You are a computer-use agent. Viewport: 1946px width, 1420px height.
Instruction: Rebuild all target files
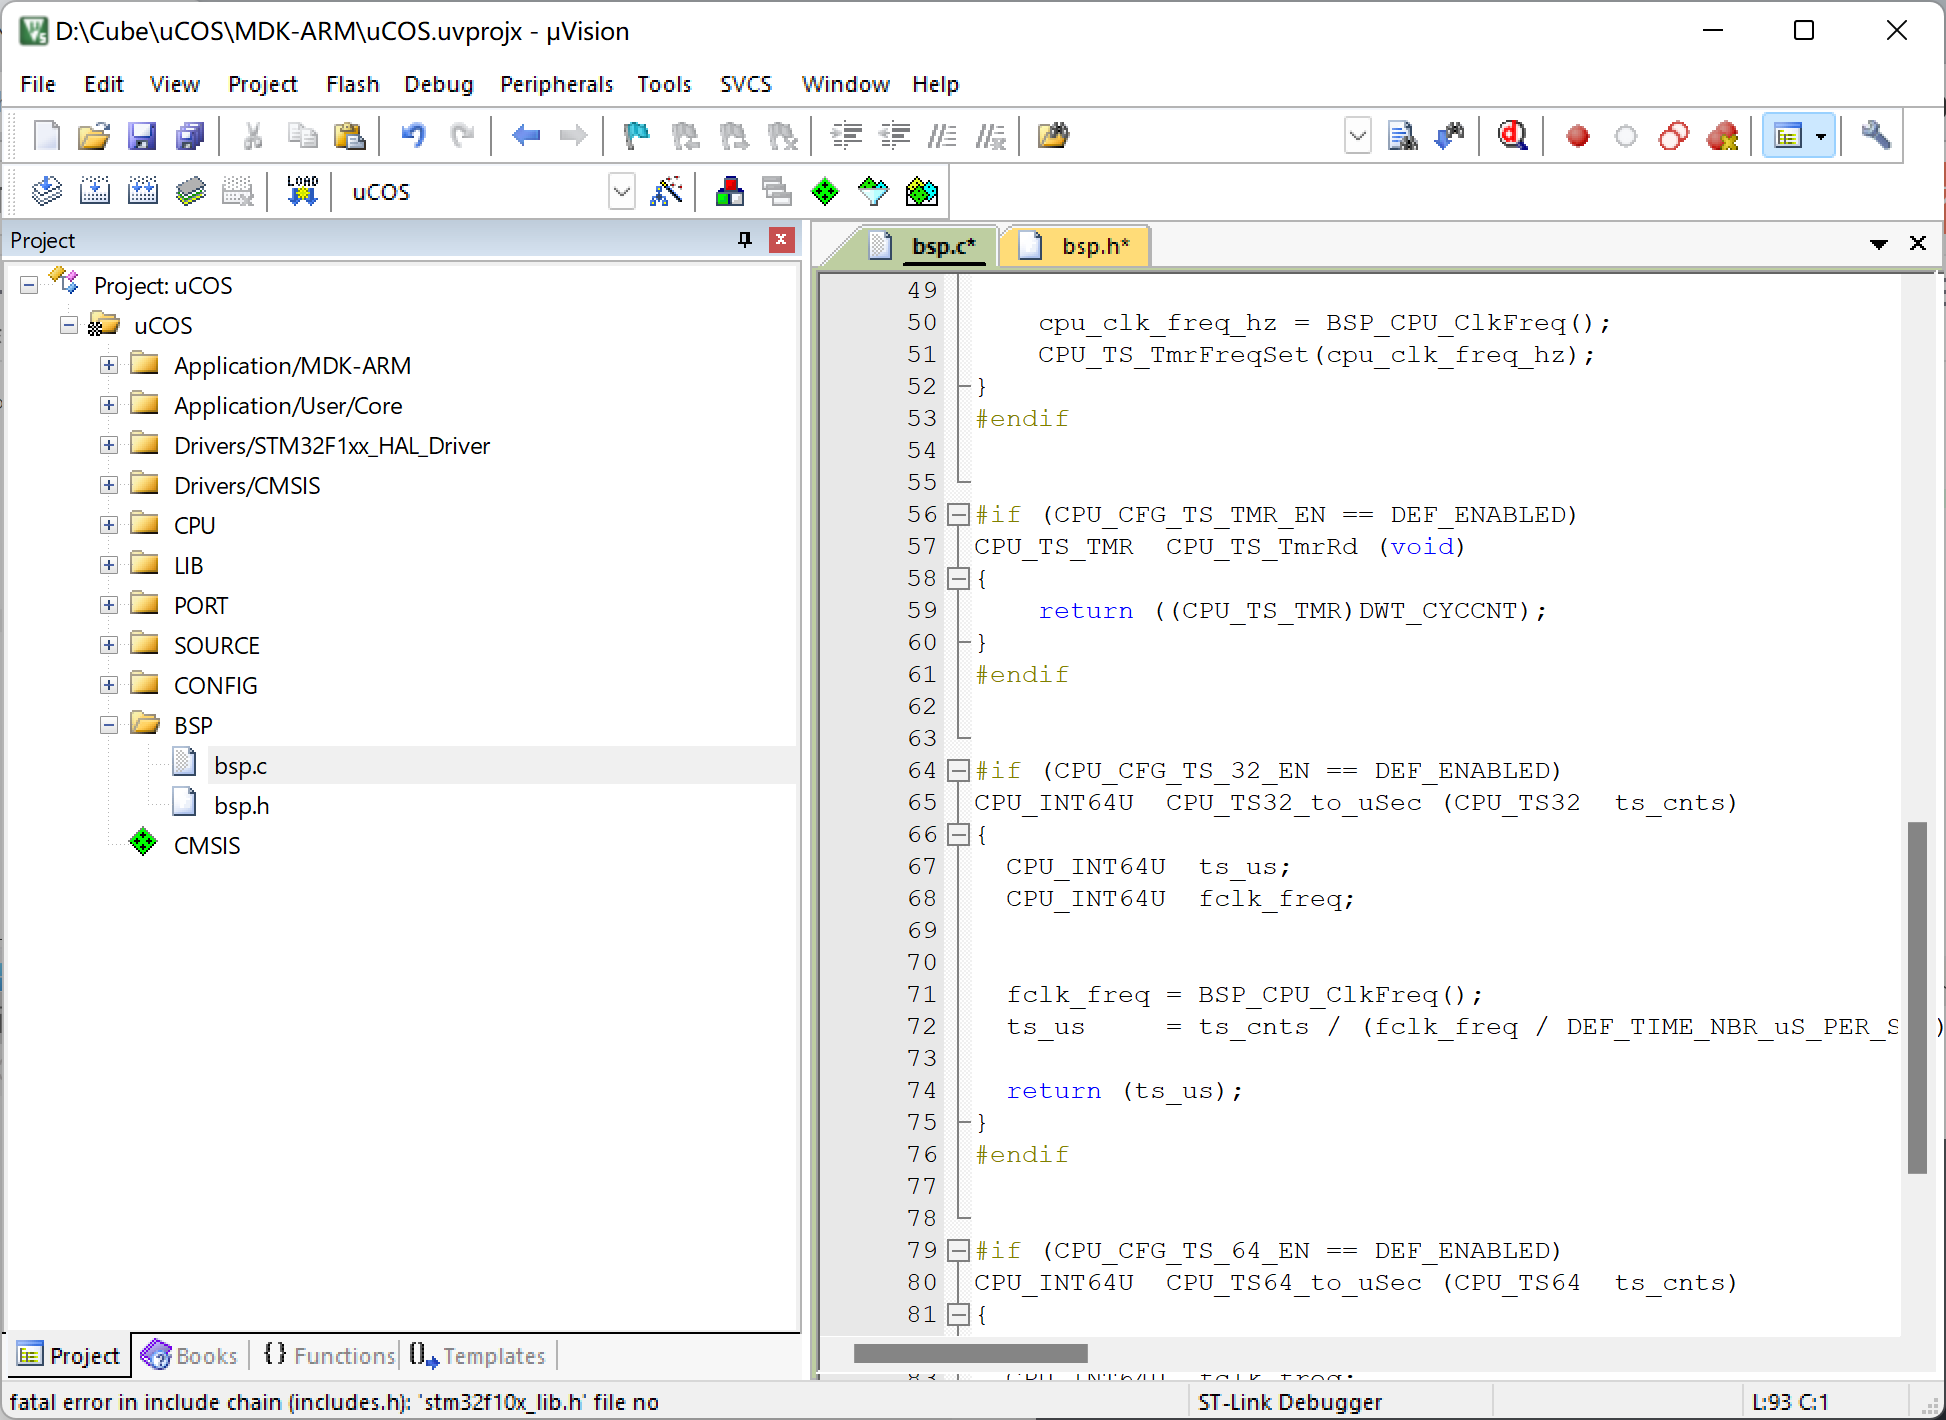[x=143, y=191]
